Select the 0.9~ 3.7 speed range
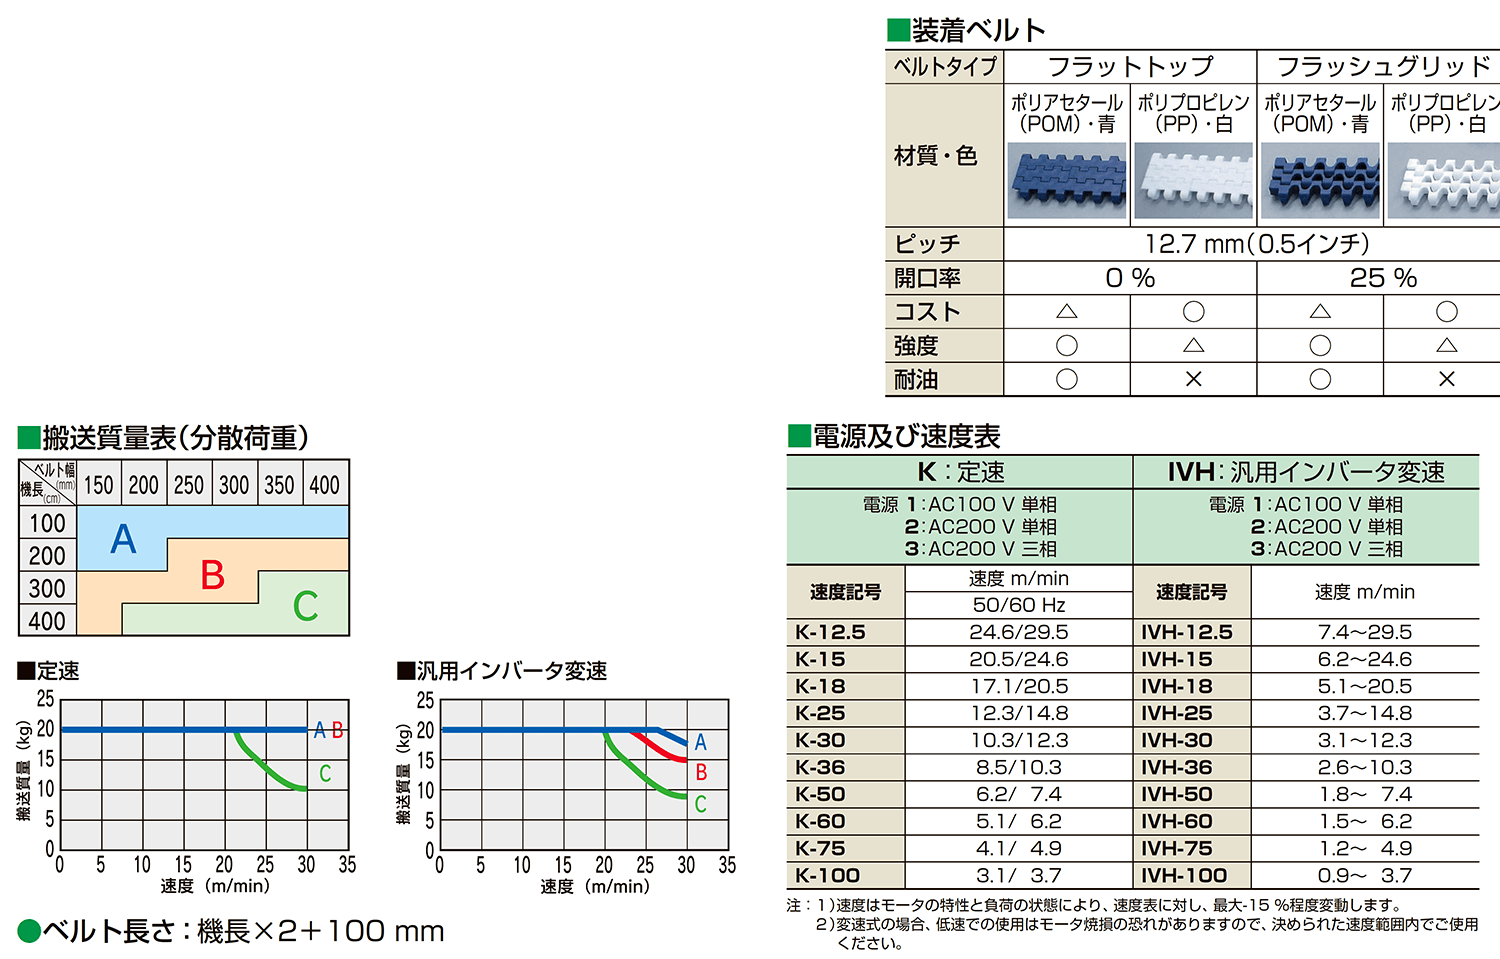This screenshot has height=959, width=1500. pos(1365,875)
